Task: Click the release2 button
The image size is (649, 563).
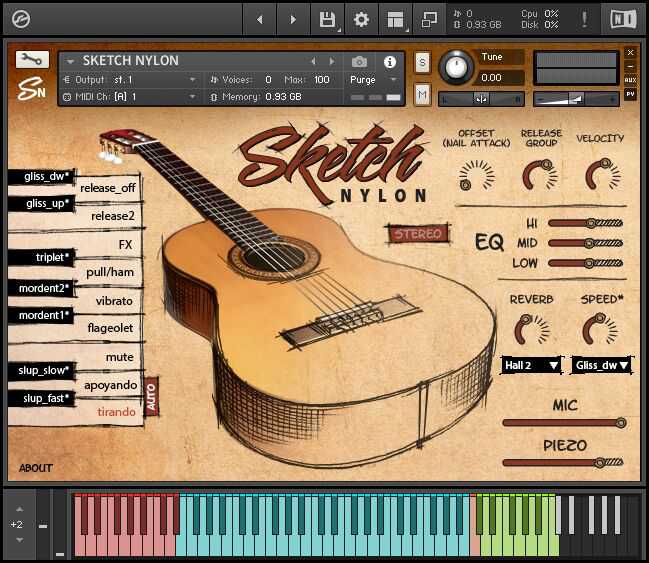Action: (113, 216)
